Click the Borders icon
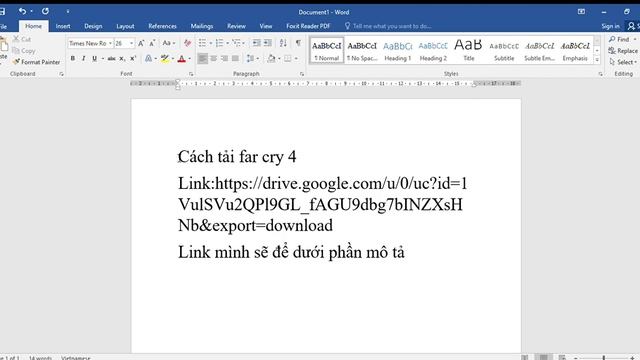Image resolution: width=640 pixels, height=360 pixels. 288,59
